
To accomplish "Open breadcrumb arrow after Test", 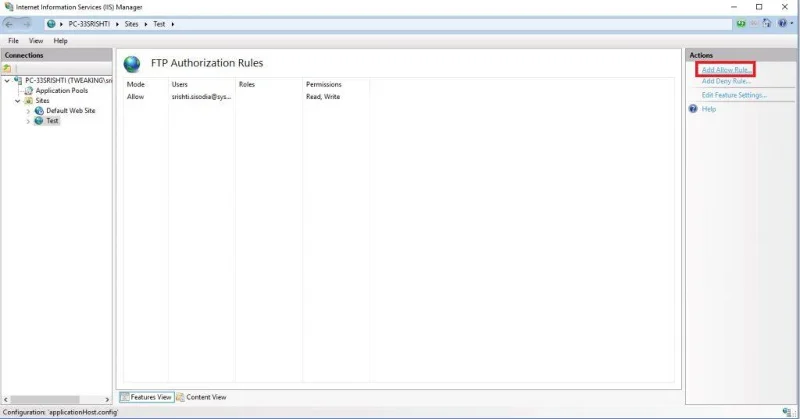I will coord(172,24).
